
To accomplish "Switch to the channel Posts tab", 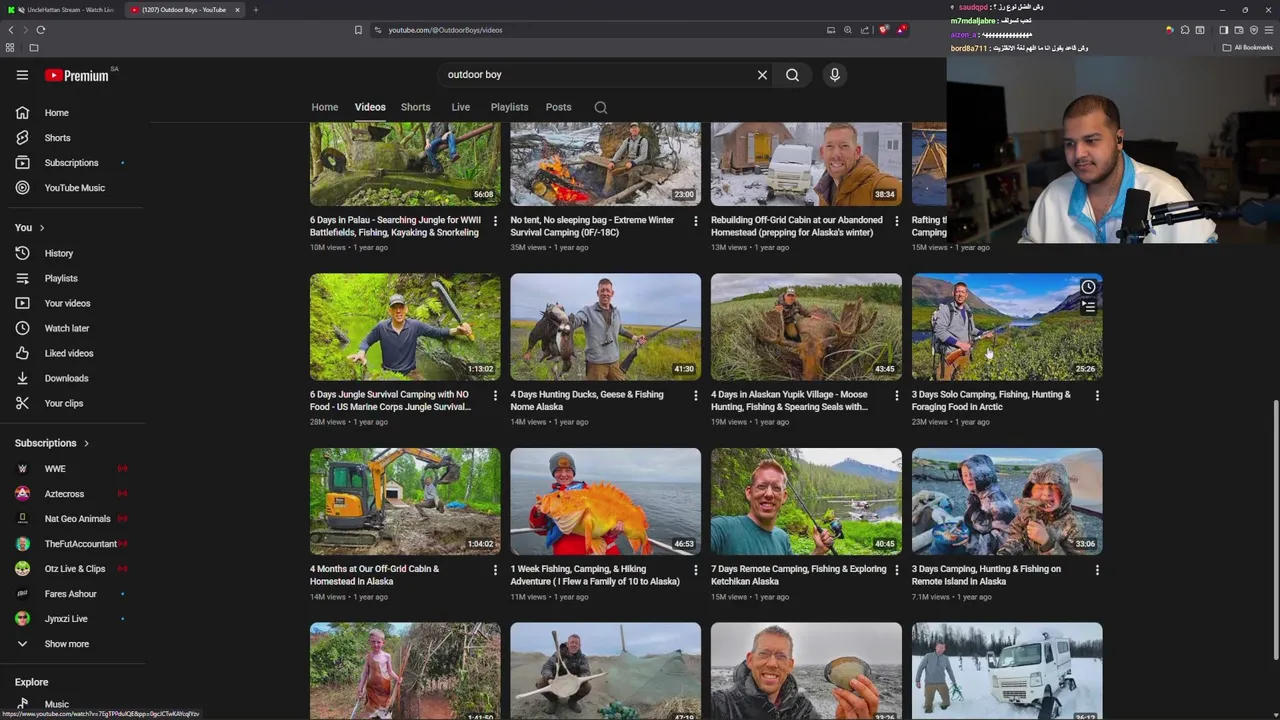I will point(559,107).
